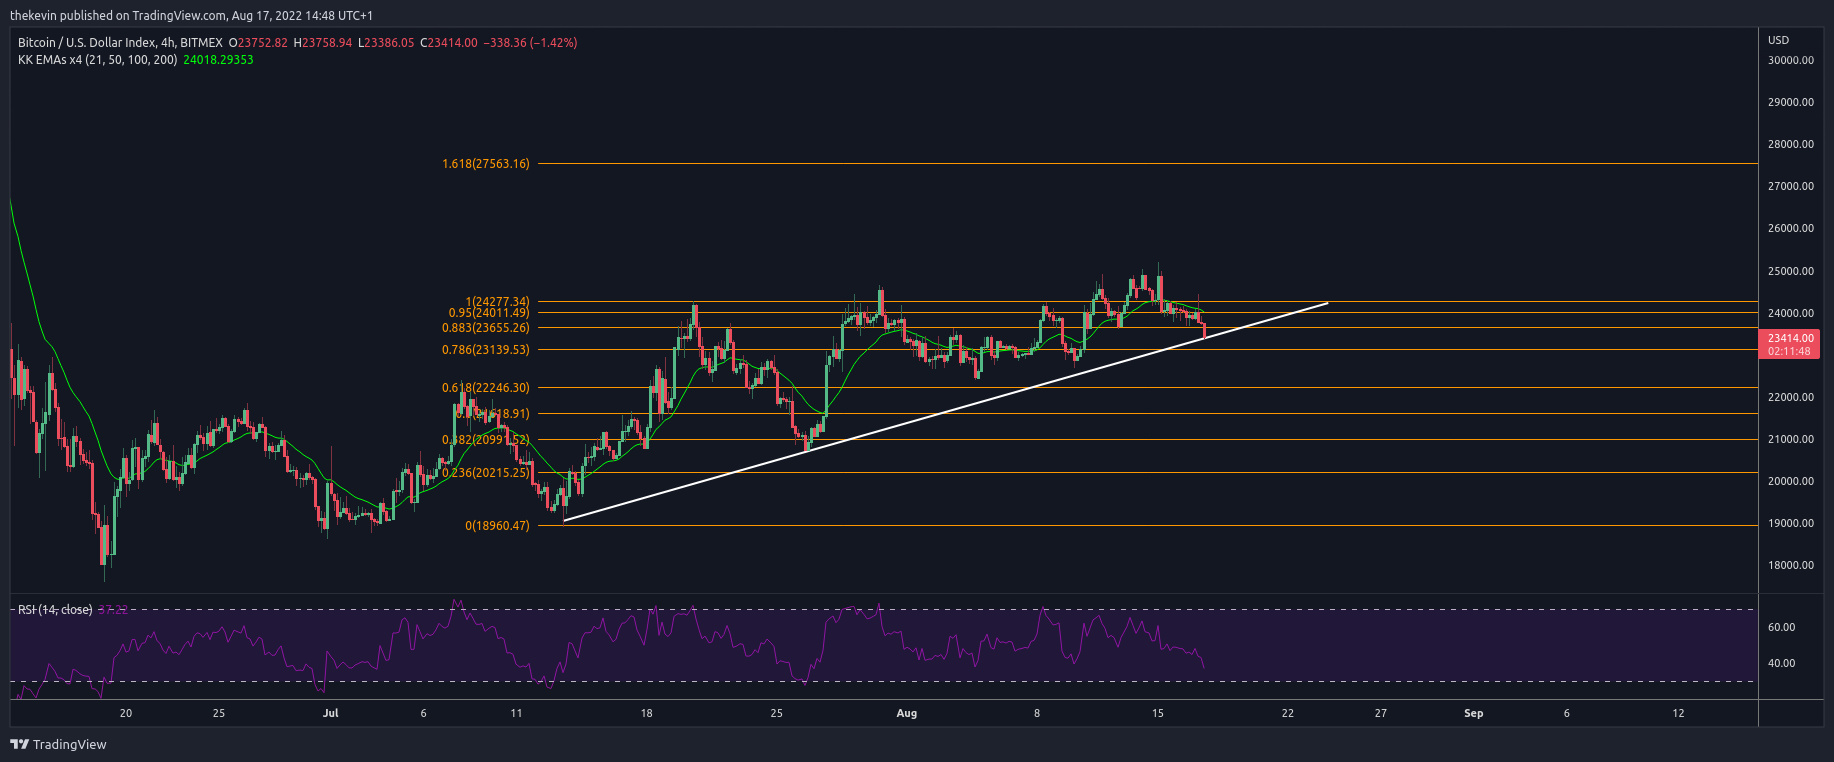Viewport: 1834px width, 762px height.
Task: Click the red current price tag 23414.00
Action: click(1790, 338)
